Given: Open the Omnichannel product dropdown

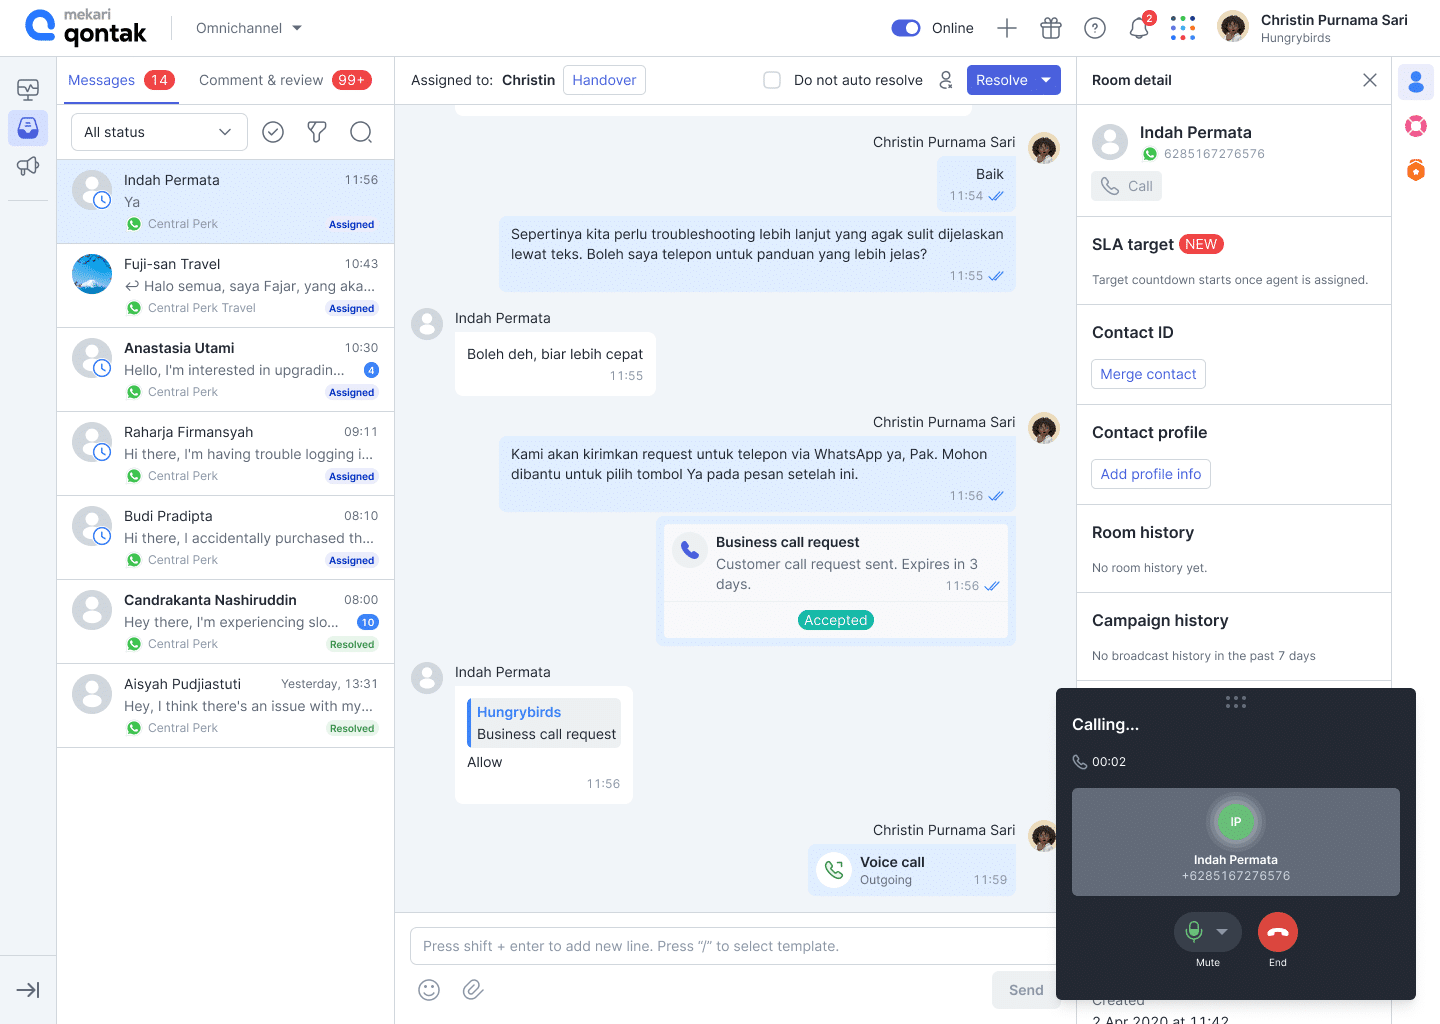Looking at the screenshot, I should (x=249, y=28).
